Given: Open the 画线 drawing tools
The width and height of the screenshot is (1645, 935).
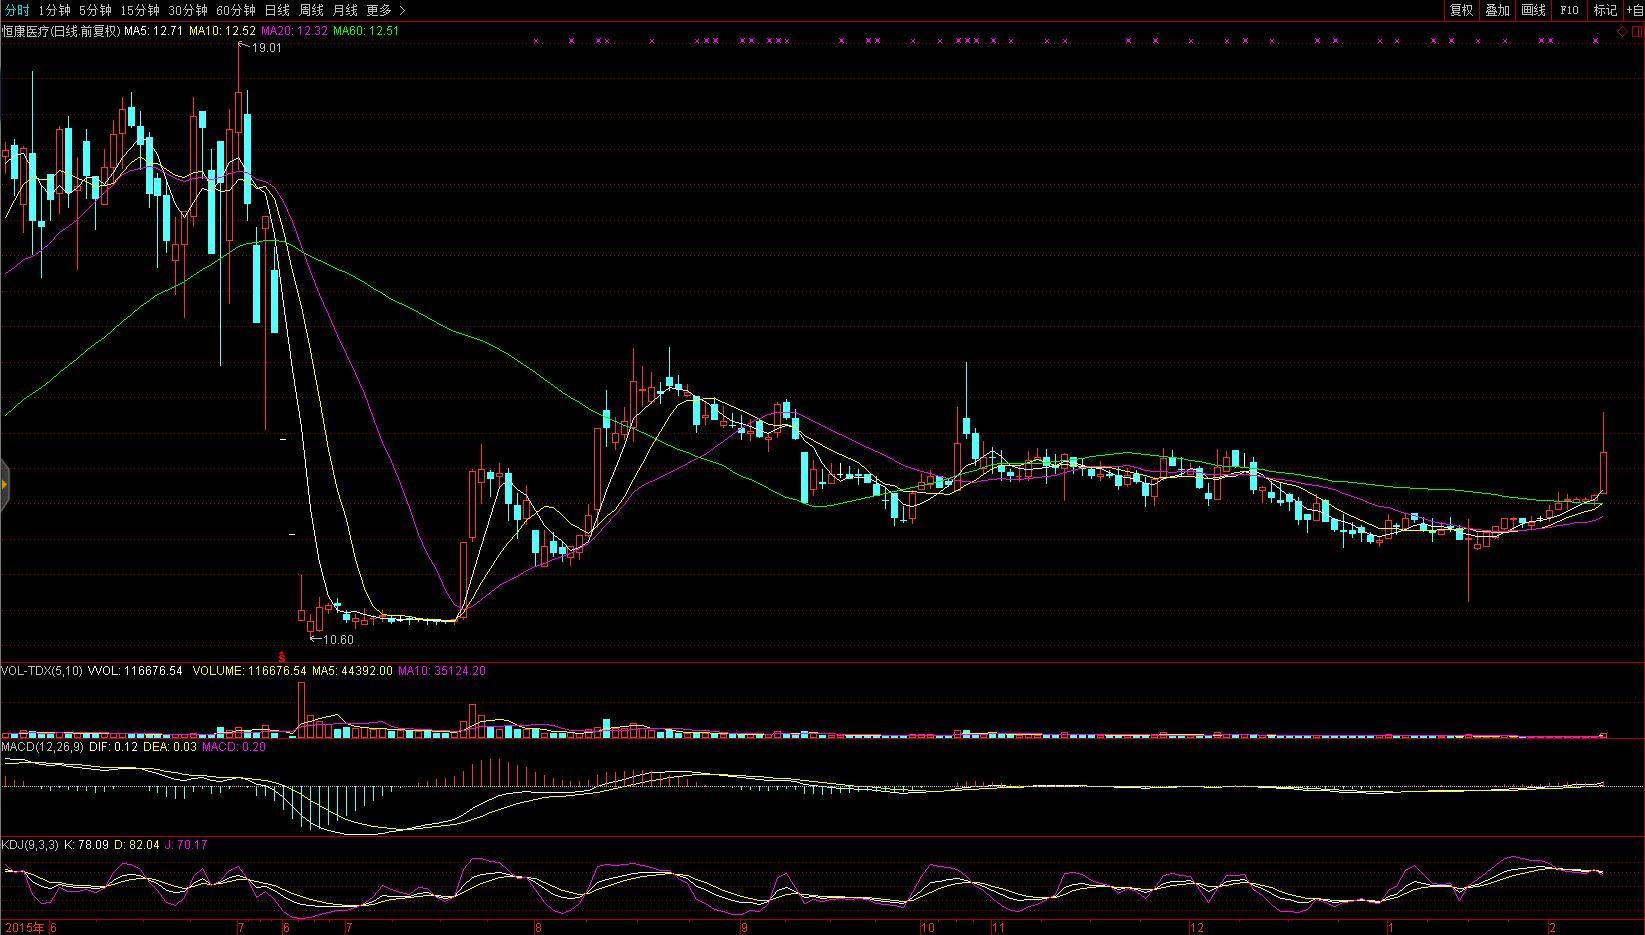Looking at the screenshot, I should [x=1533, y=10].
